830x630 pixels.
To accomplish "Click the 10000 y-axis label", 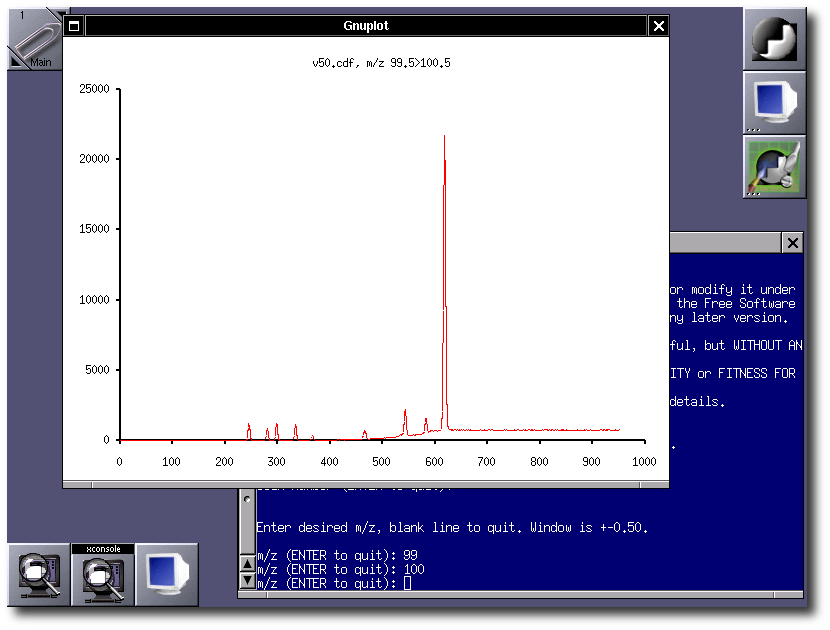I will click(x=94, y=300).
